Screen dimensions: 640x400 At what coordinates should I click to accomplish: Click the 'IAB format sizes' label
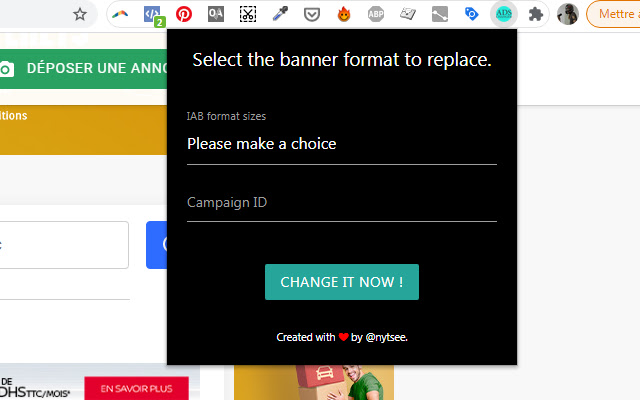point(226,116)
